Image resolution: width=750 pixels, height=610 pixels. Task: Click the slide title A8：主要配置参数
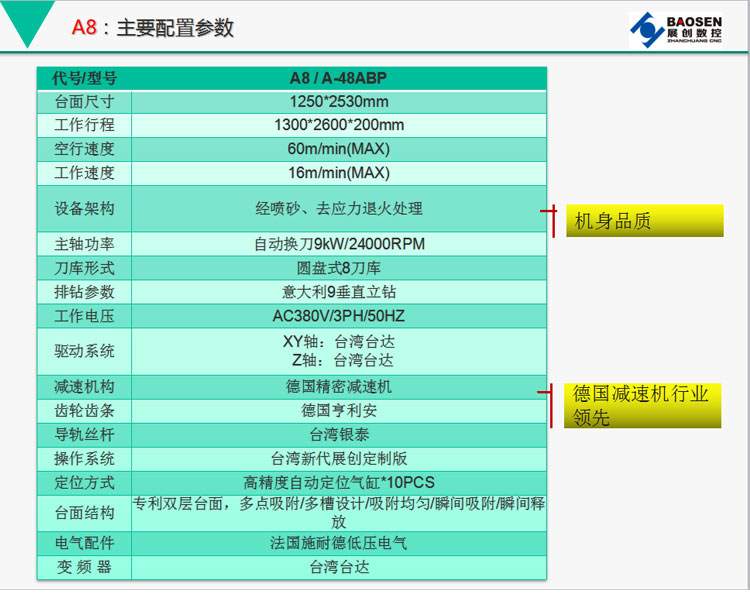tap(153, 28)
